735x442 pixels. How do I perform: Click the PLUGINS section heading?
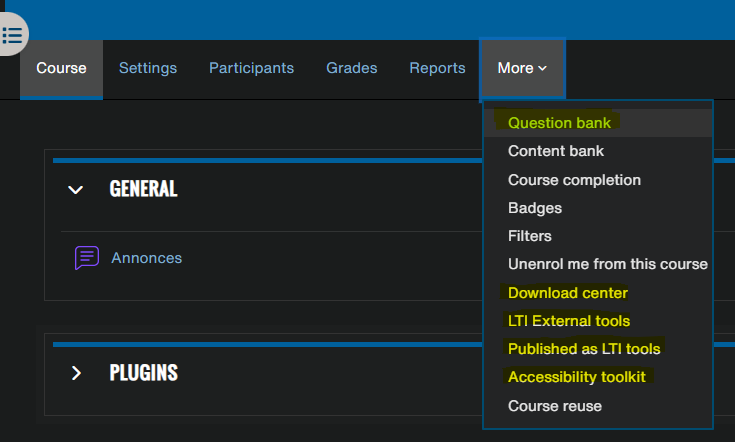[x=143, y=373]
